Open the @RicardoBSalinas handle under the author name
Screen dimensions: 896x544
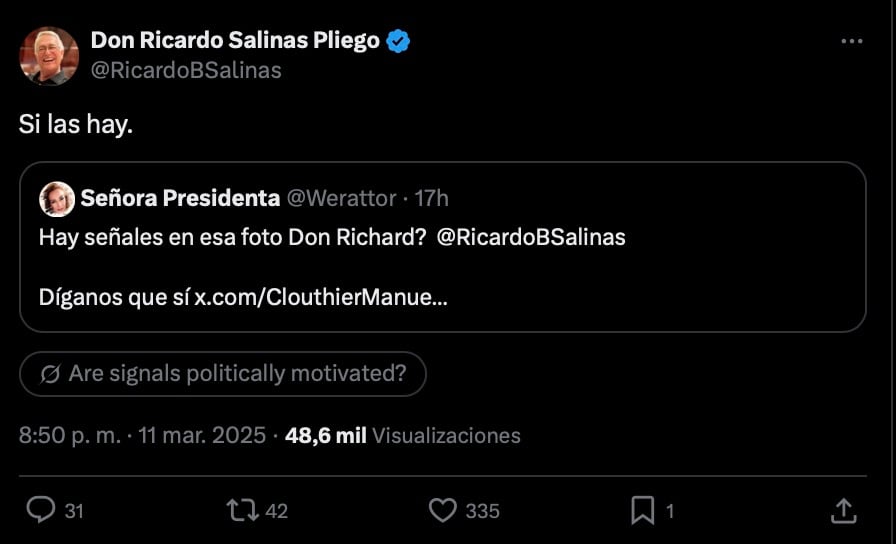(x=186, y=70)
